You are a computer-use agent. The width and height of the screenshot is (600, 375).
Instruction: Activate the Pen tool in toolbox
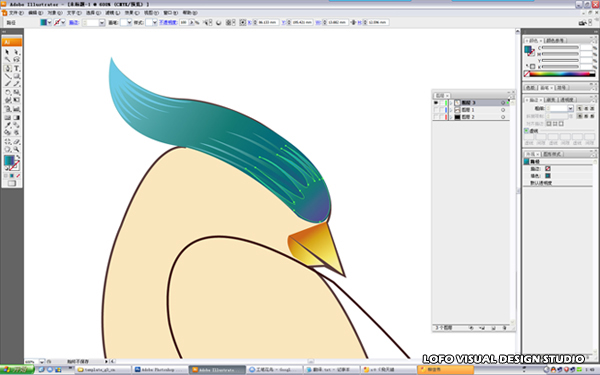(7, 68)
